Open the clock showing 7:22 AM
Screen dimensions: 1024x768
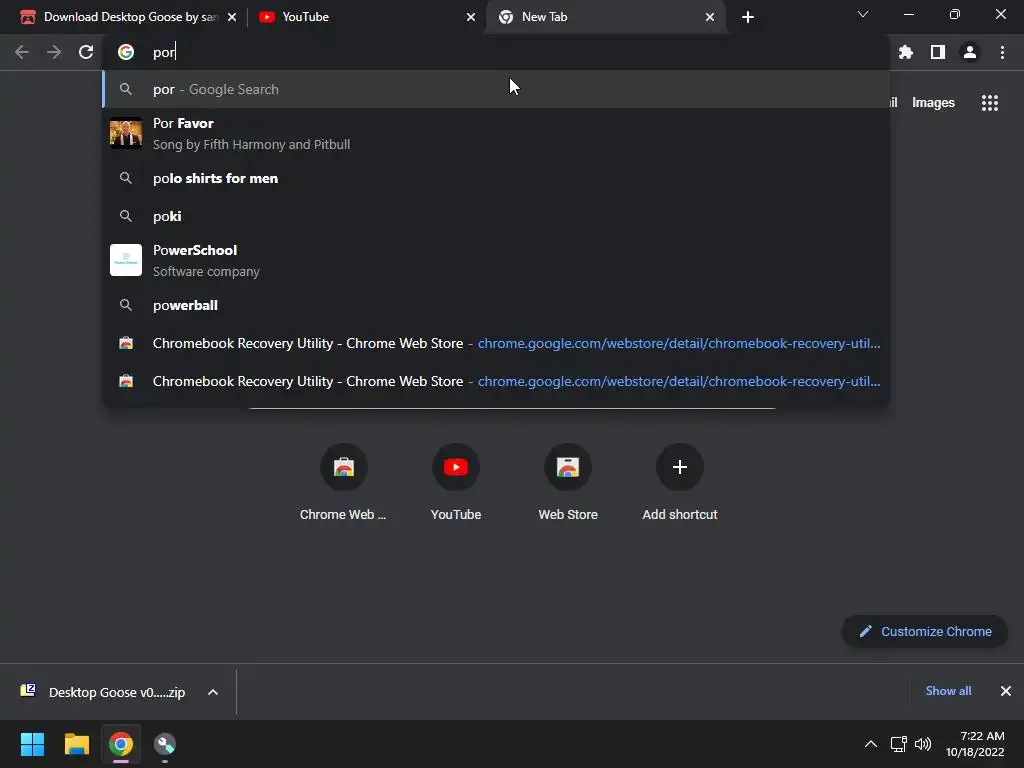coord(975,744)
